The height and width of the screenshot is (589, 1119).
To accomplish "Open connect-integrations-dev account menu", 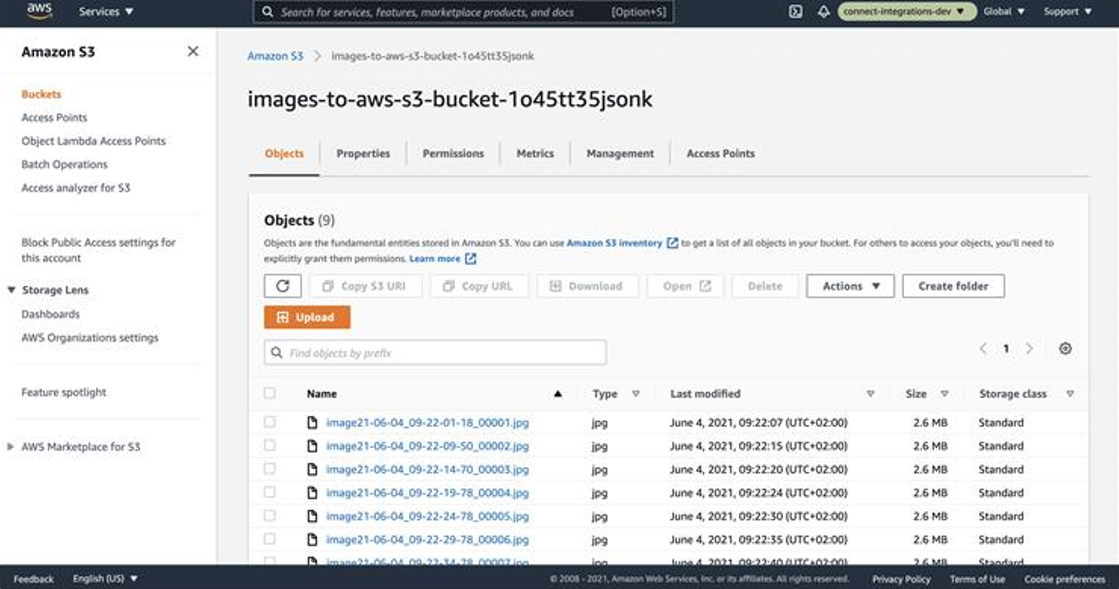I will coord(906,11).
